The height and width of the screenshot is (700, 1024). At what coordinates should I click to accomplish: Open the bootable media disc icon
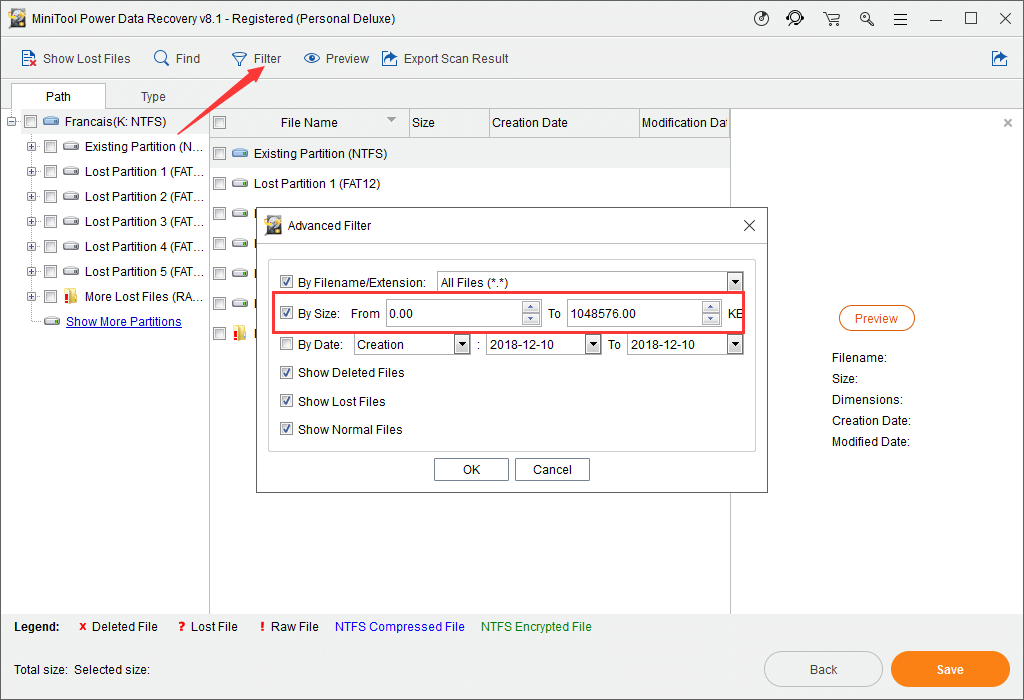point(761,18)
